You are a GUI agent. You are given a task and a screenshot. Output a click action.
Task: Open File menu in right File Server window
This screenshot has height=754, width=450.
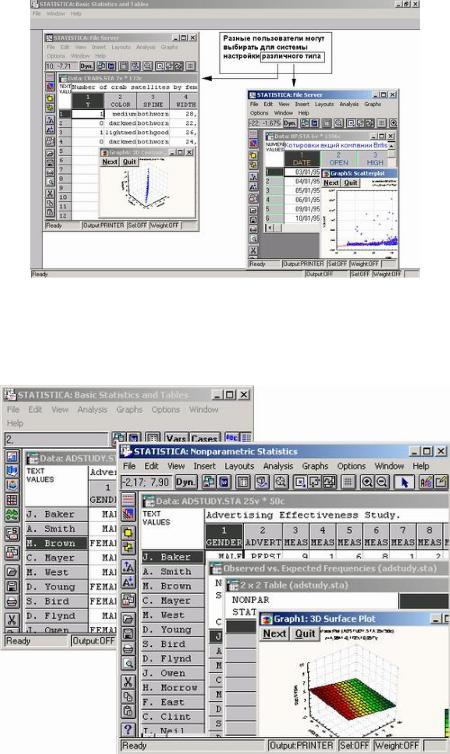(254, 104)
